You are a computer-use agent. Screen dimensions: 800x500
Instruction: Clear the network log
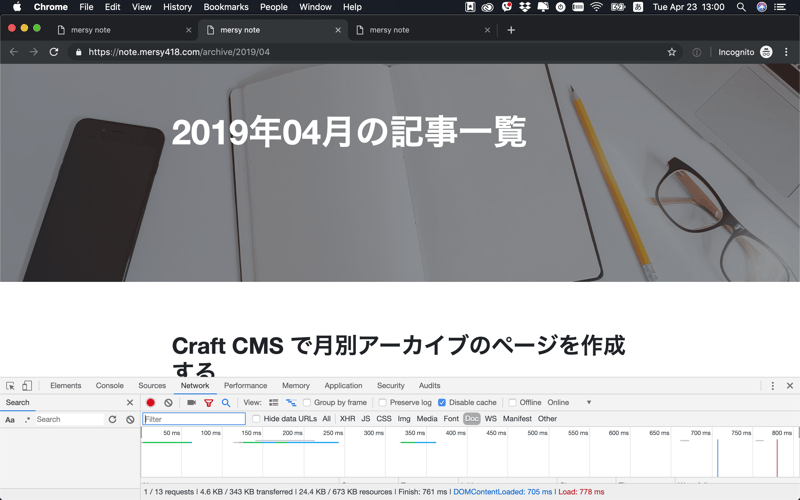tap(168, 403)
